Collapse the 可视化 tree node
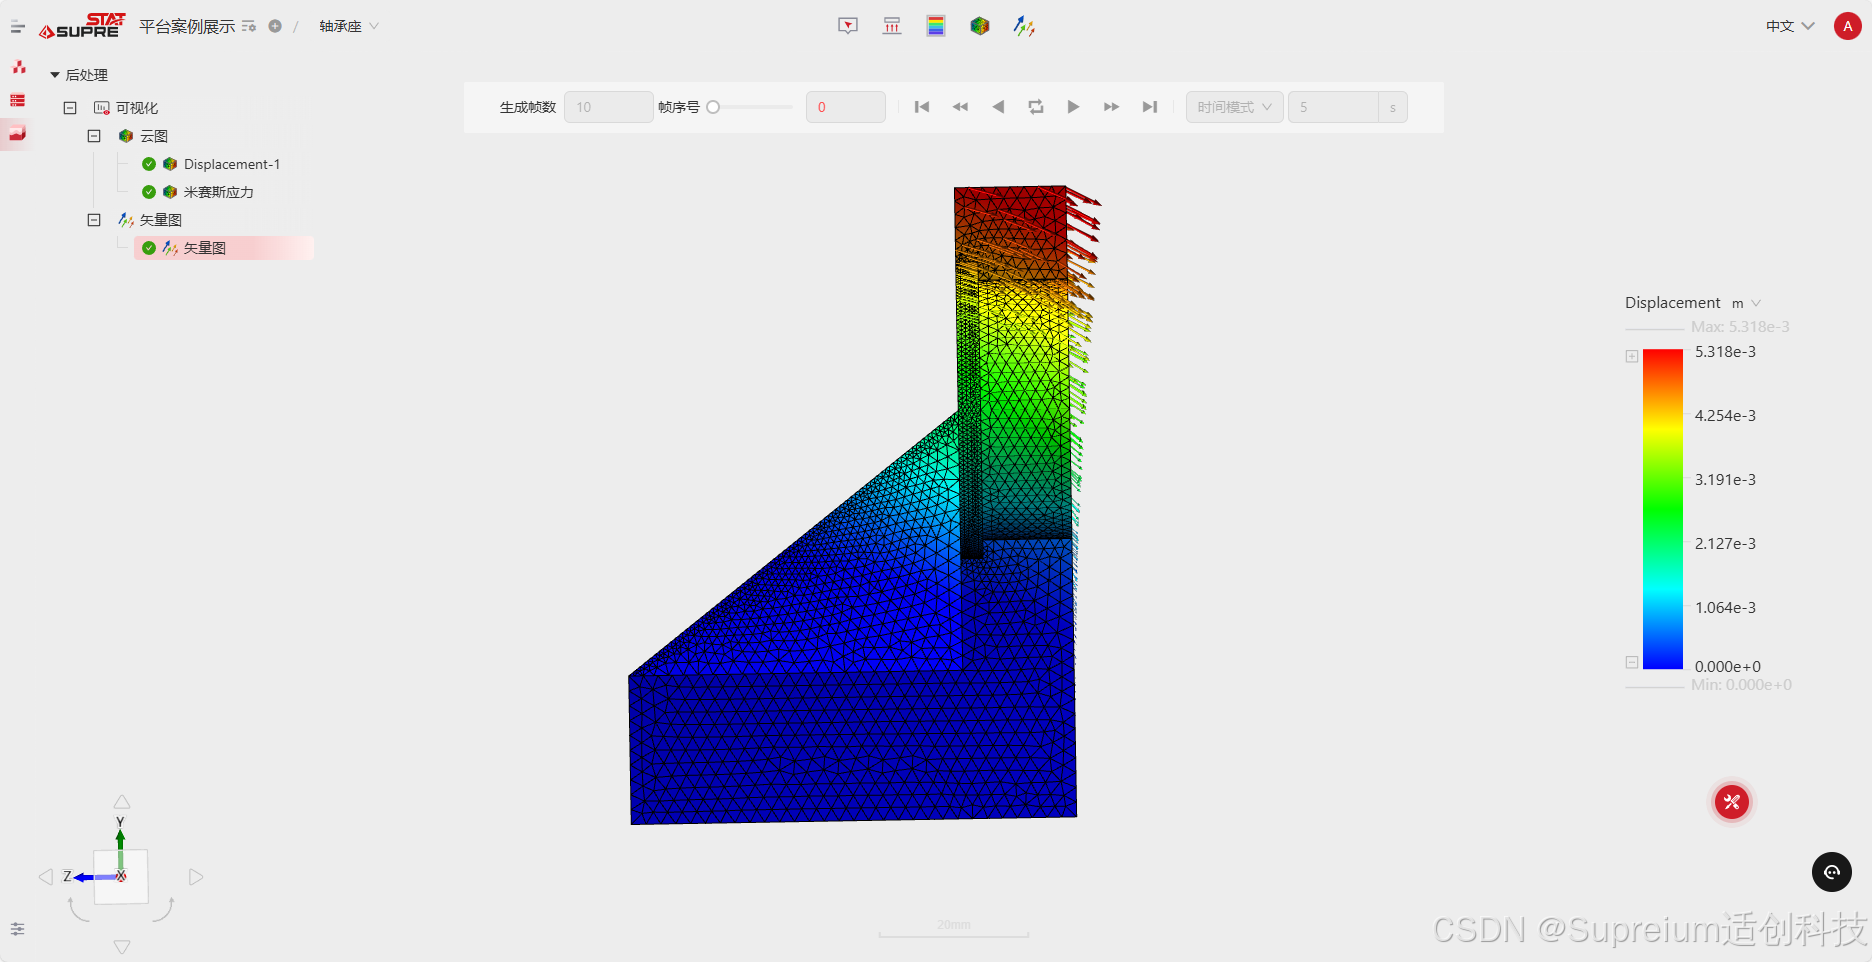 (70, 108)
